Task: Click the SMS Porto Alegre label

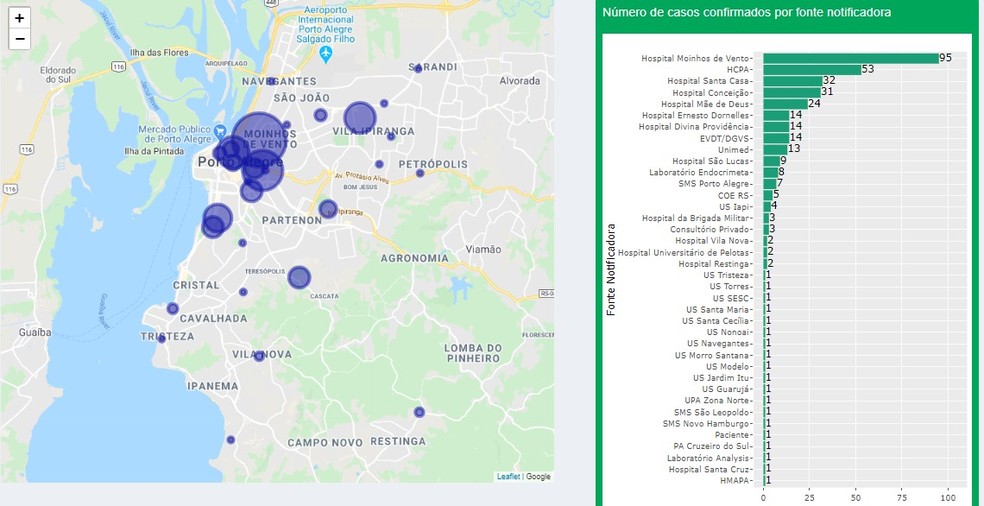Action: pyautogui.click(x=714, y=184)
